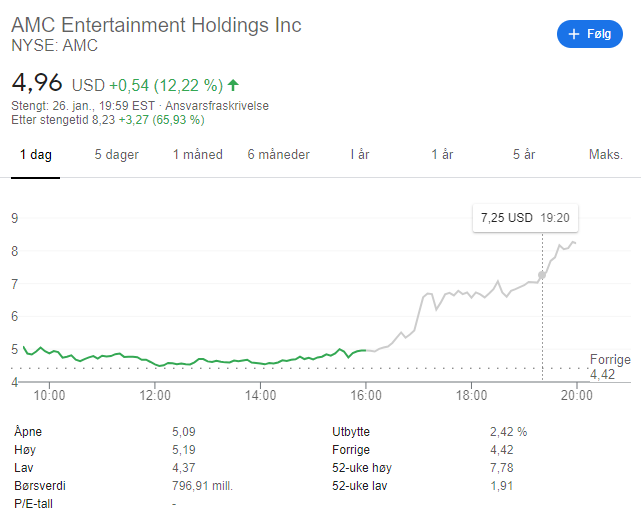Show the 1 år chart range

tap(442, 155)
